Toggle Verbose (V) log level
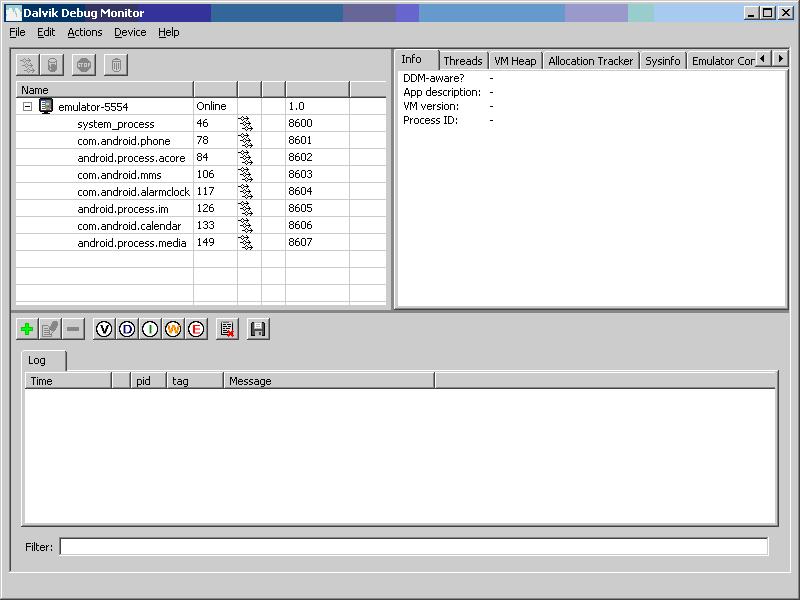800x600 pixels. [104, 329]
